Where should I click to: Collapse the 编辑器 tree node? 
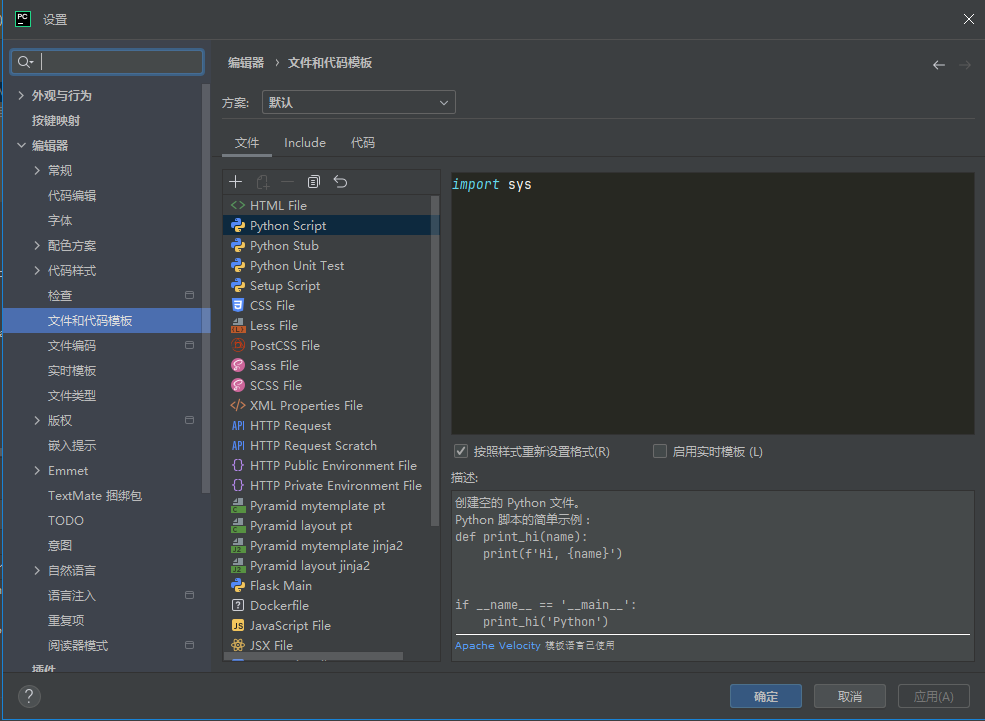[21, 145]
